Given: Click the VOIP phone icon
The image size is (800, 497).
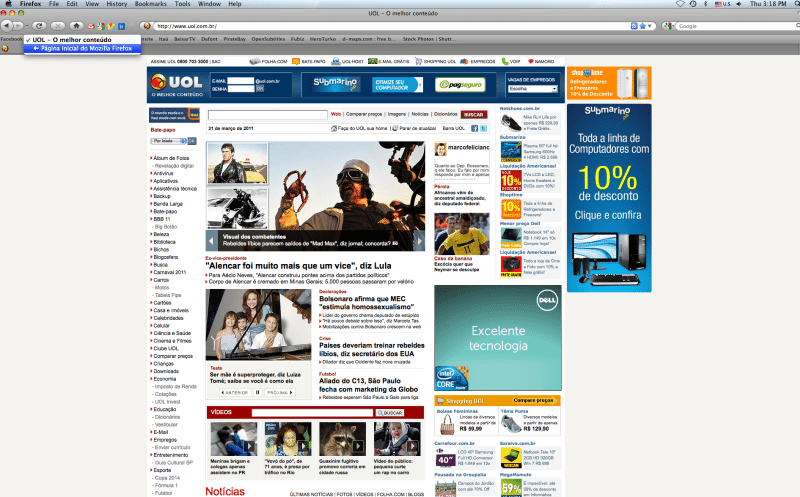Looking at the screenshot, I should coord(505,61).
